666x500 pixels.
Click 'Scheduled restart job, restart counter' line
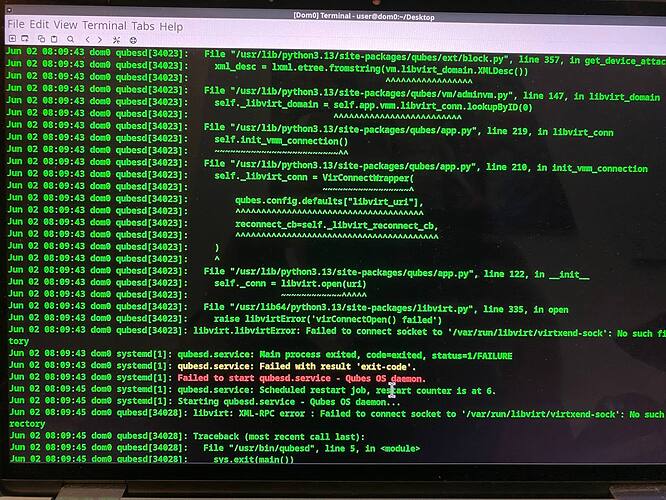[336, 390]
